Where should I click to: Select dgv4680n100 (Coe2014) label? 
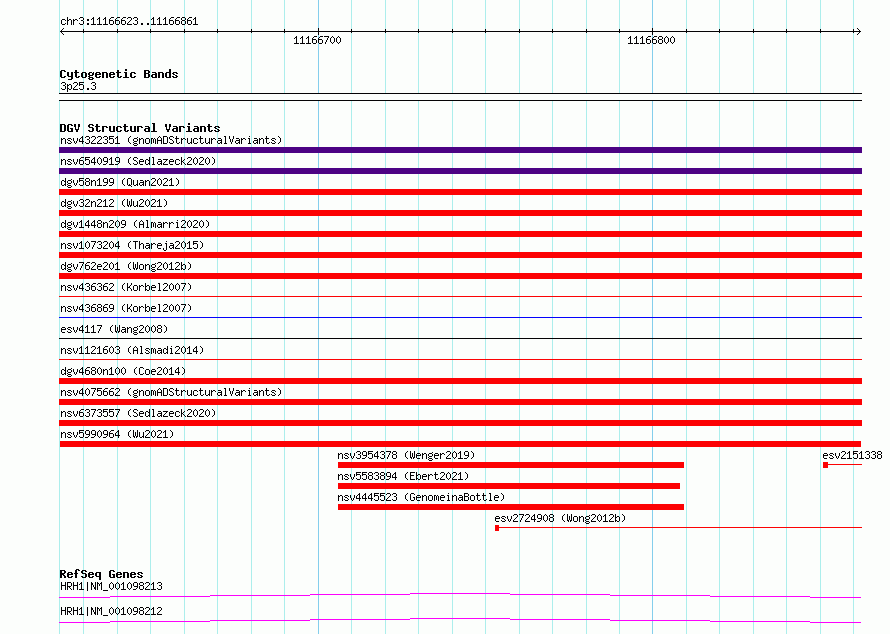(x=123, y=371)
